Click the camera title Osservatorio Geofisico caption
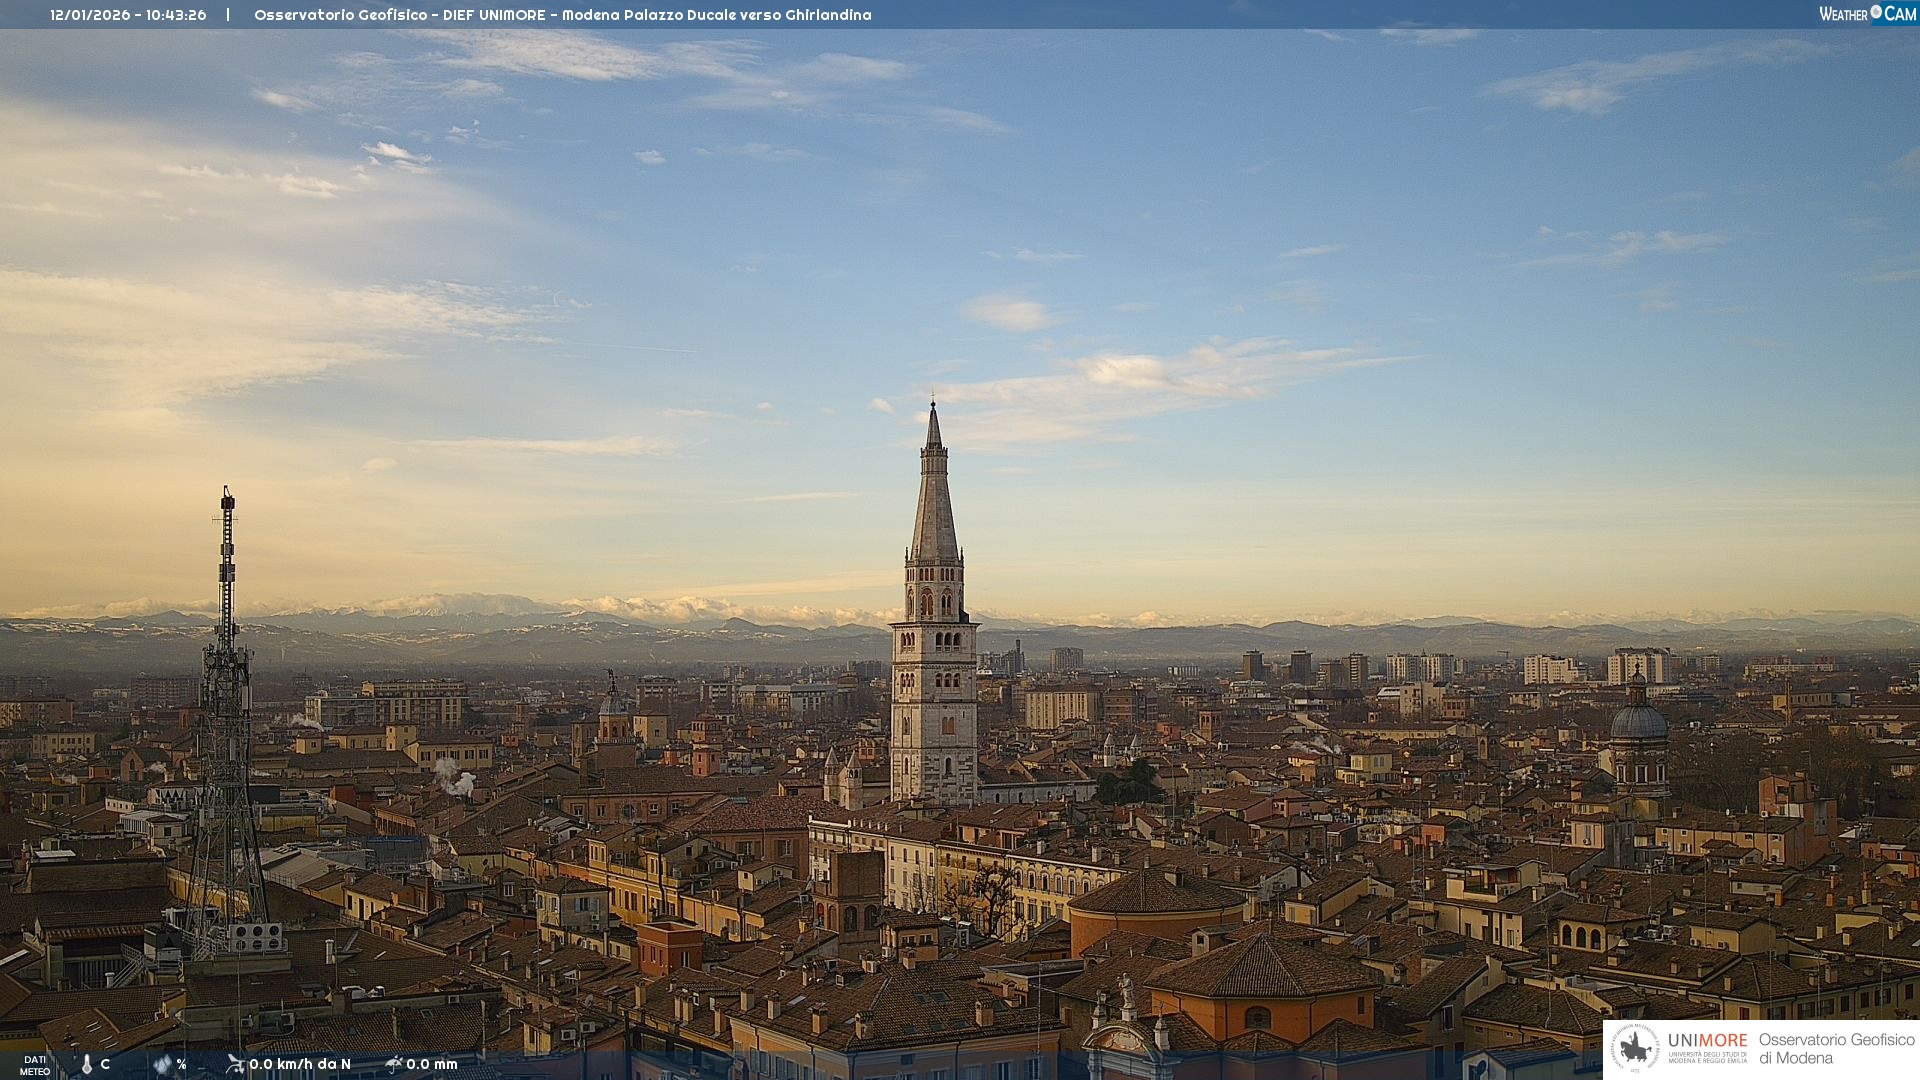Image resolution: width=1920 pixels, height=1080 pixels. click(x=562, y=15)
